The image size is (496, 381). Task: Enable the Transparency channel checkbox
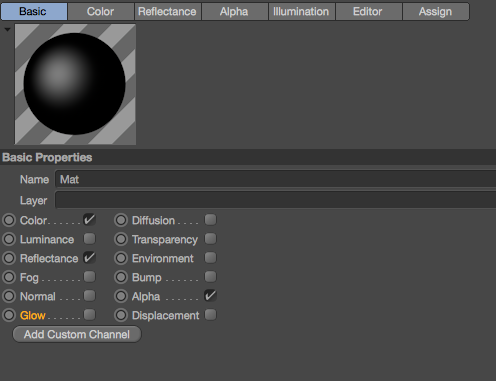pos(210,239)
